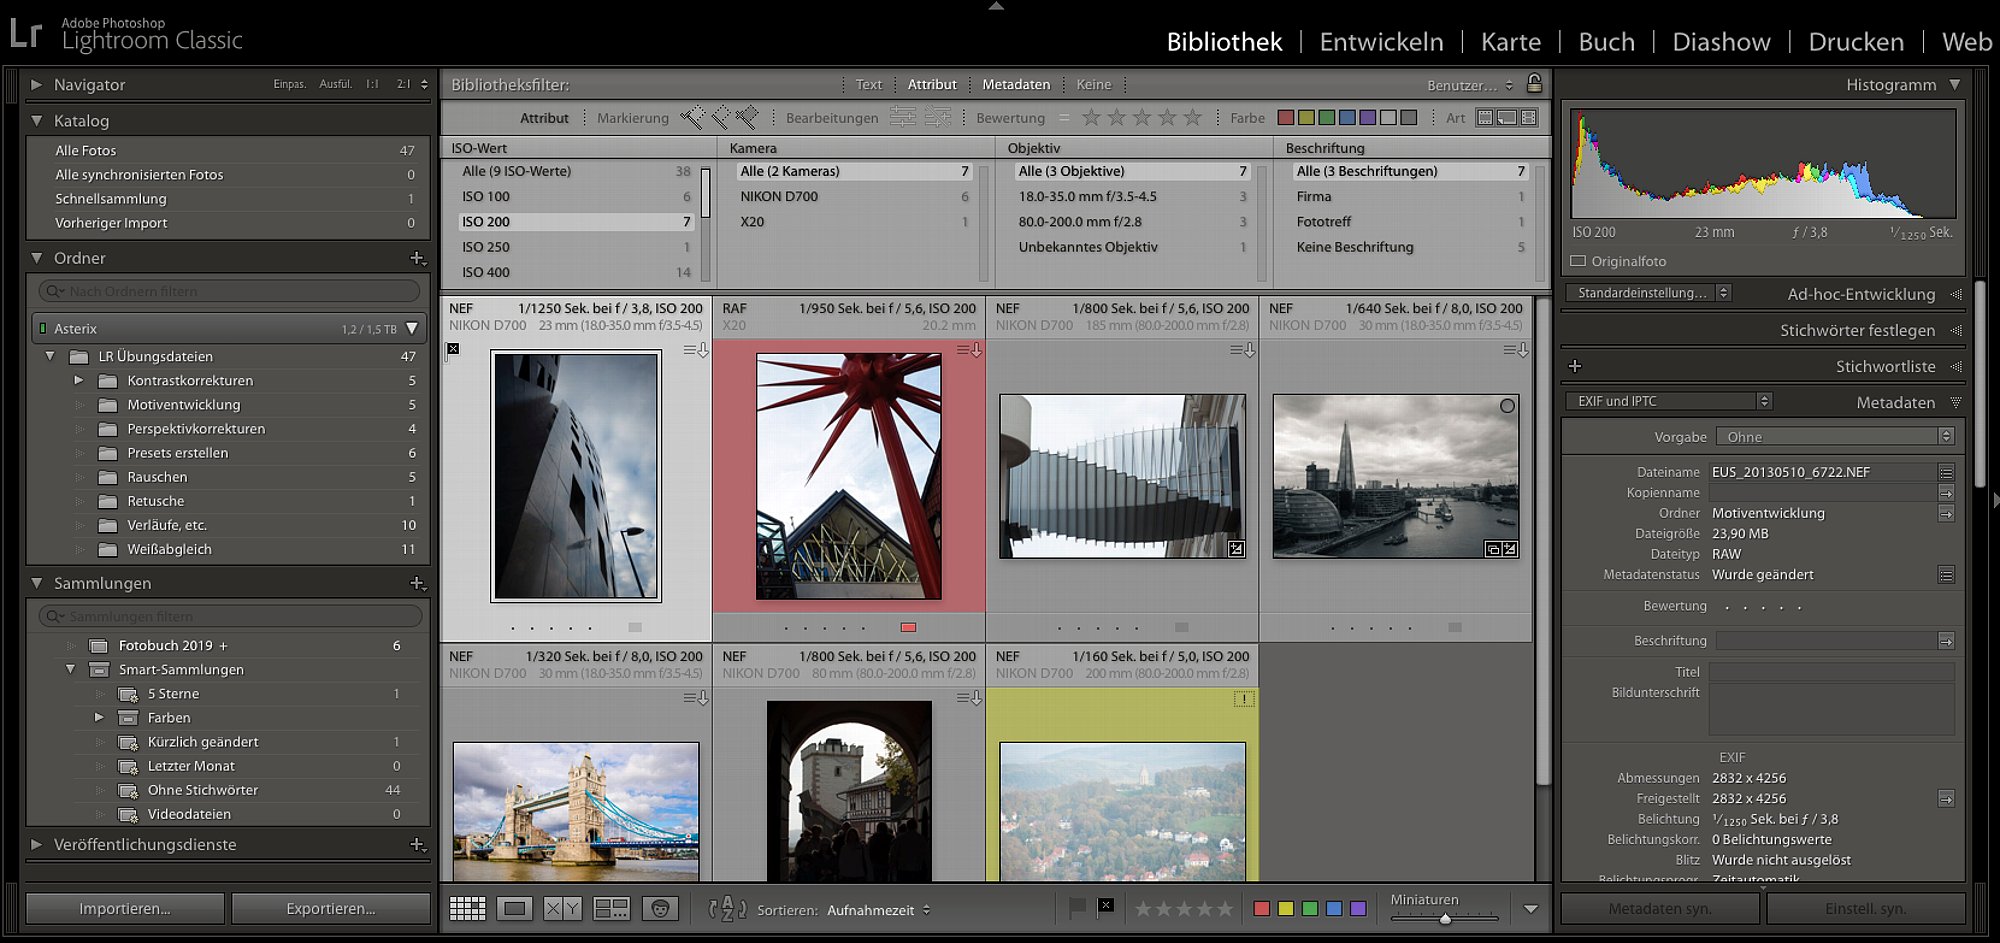Filter by edited photos in Bearbeitungen

click(902, 118)
